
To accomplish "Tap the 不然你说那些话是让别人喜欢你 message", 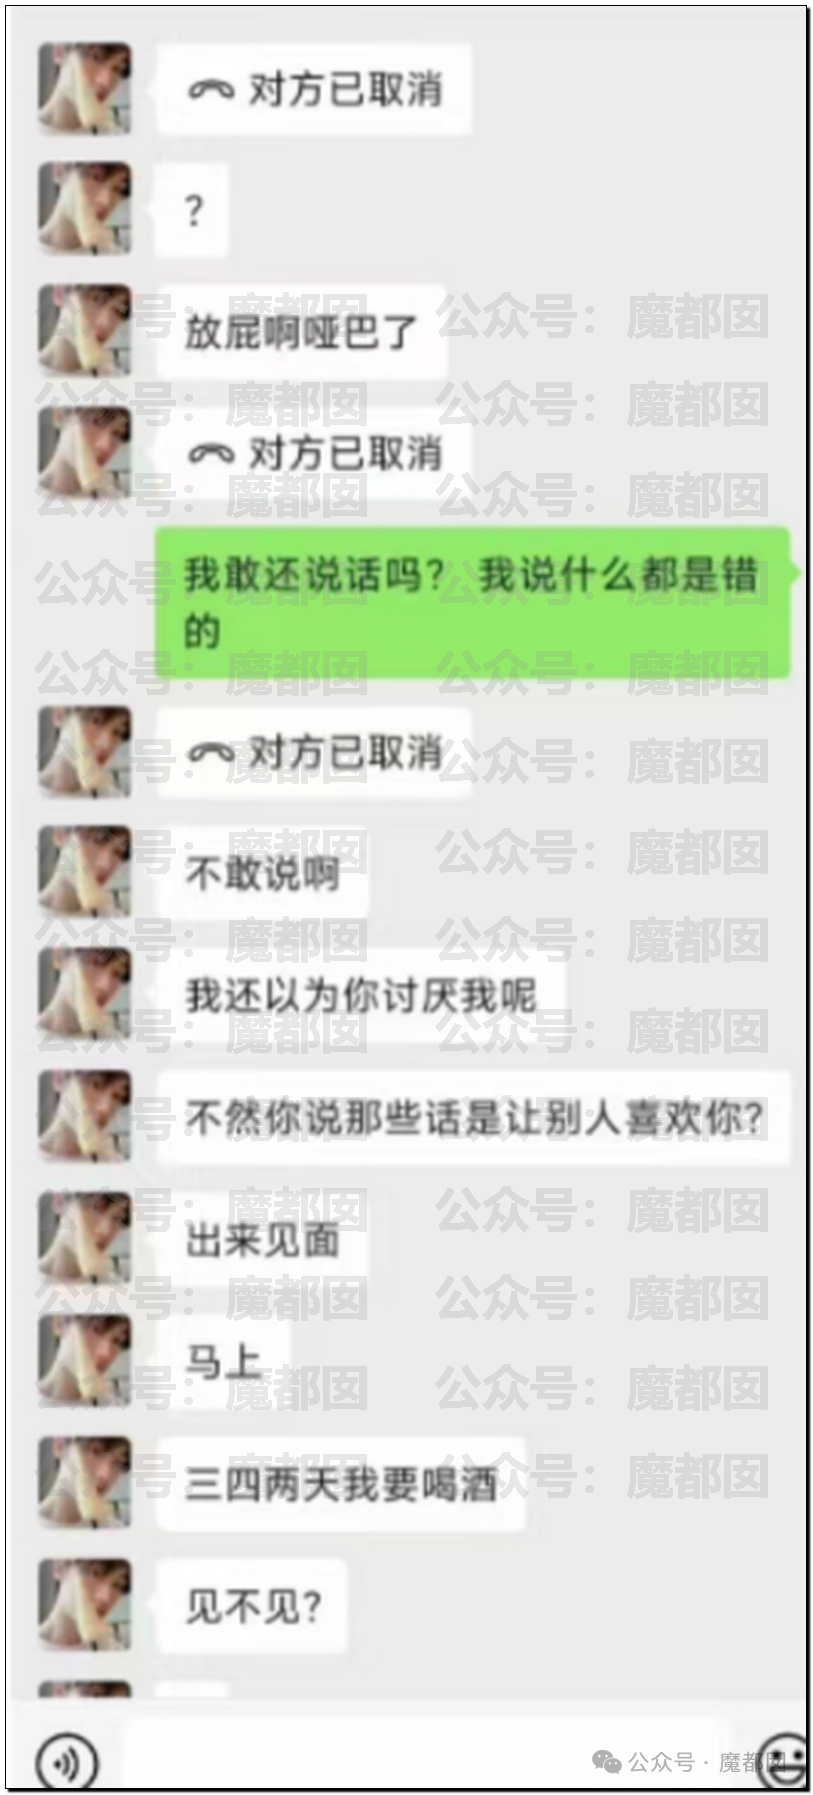I will point(473,1117).
